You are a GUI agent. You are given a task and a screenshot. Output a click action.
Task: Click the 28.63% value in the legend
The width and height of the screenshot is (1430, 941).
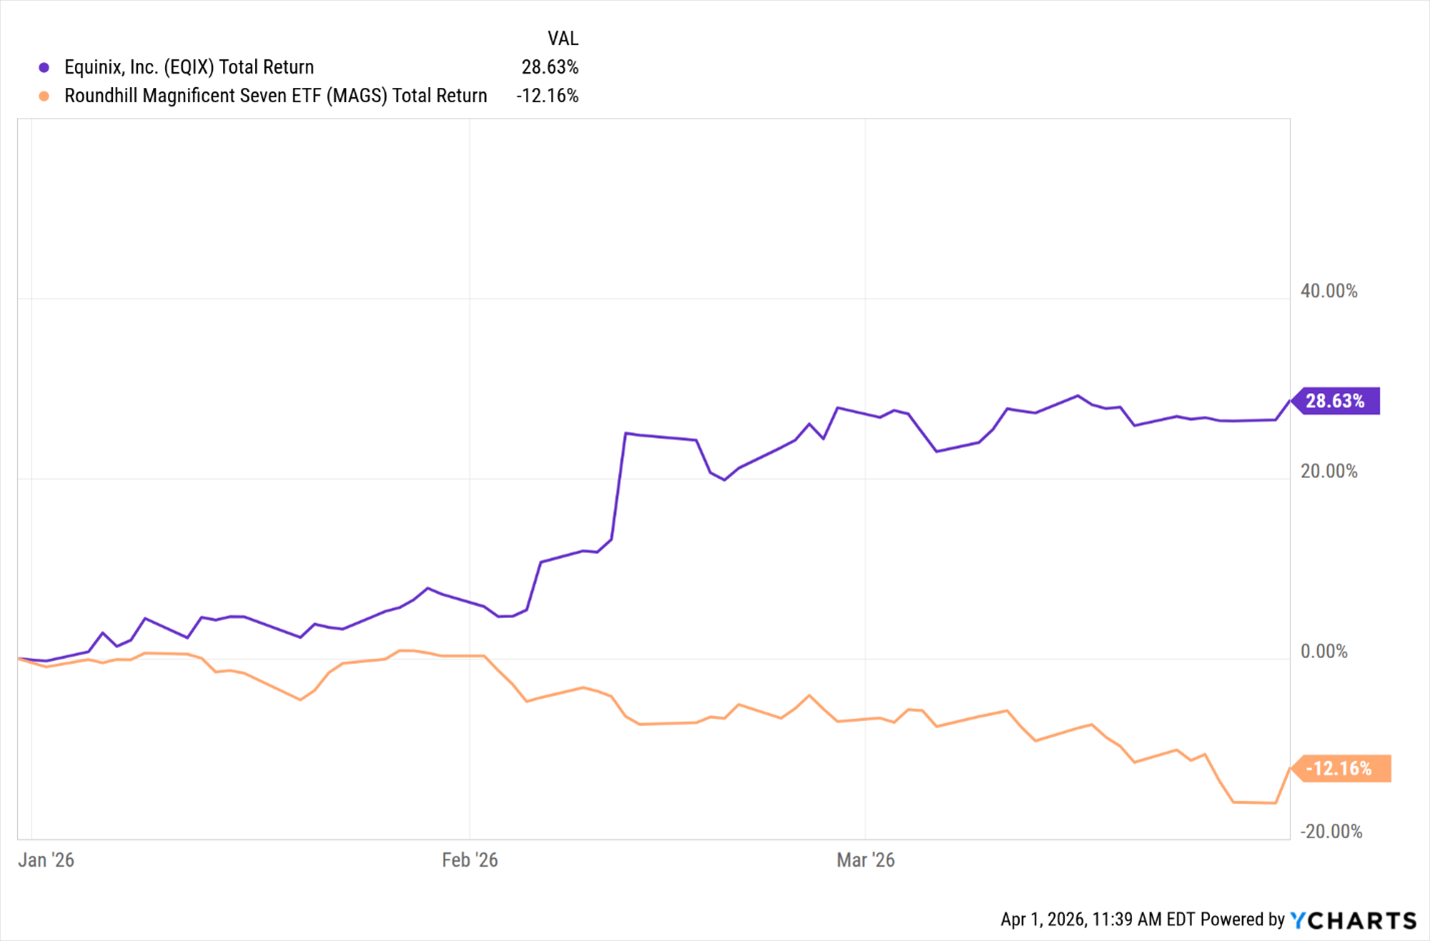click(549, 67)
